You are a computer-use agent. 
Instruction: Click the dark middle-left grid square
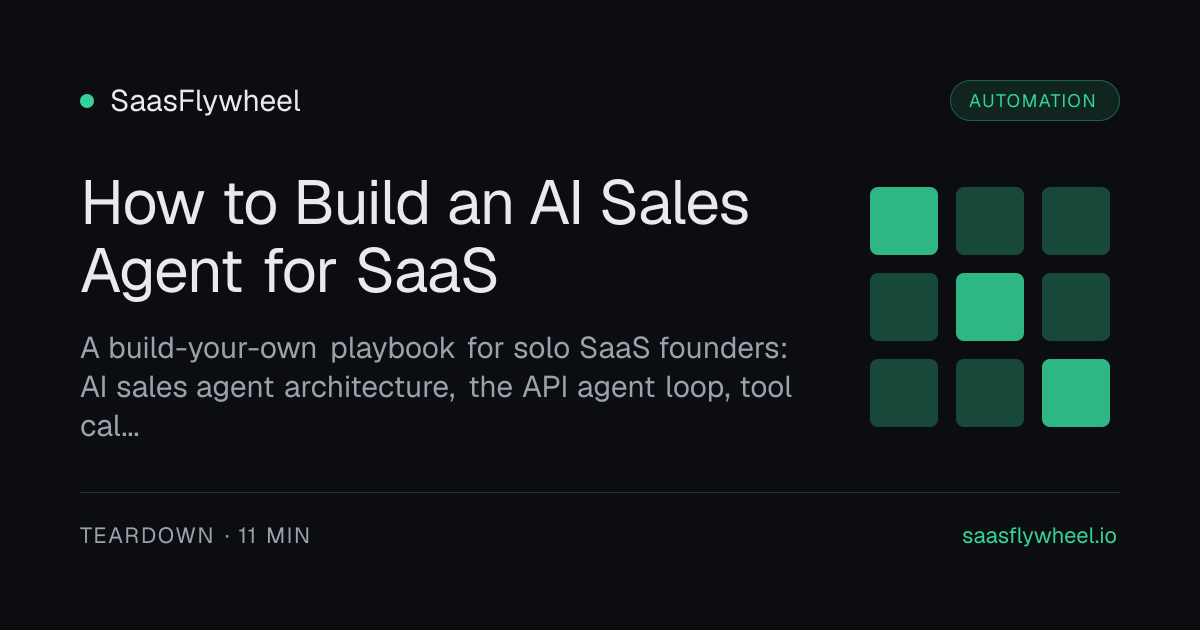(x=904, y=307)
